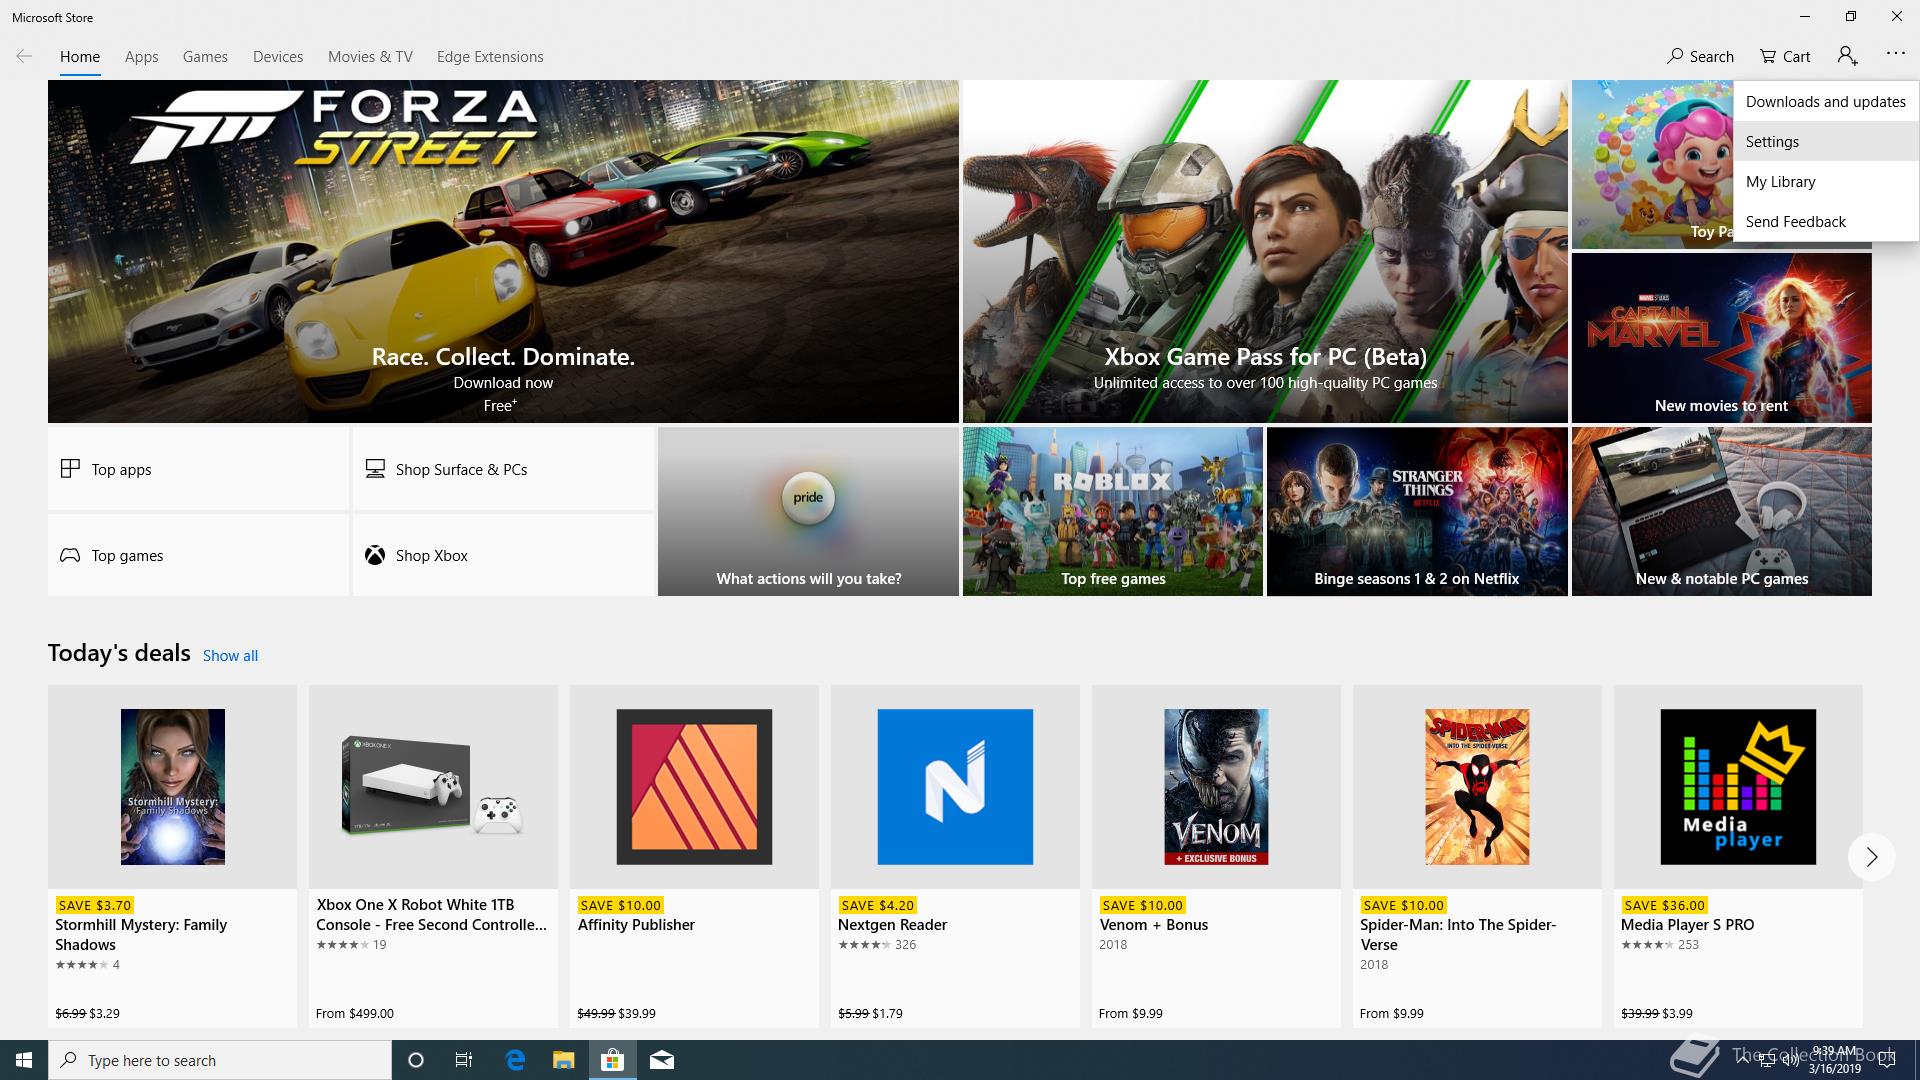
Task: Open File Explorer from taskbar
Action: [563, 1060]
